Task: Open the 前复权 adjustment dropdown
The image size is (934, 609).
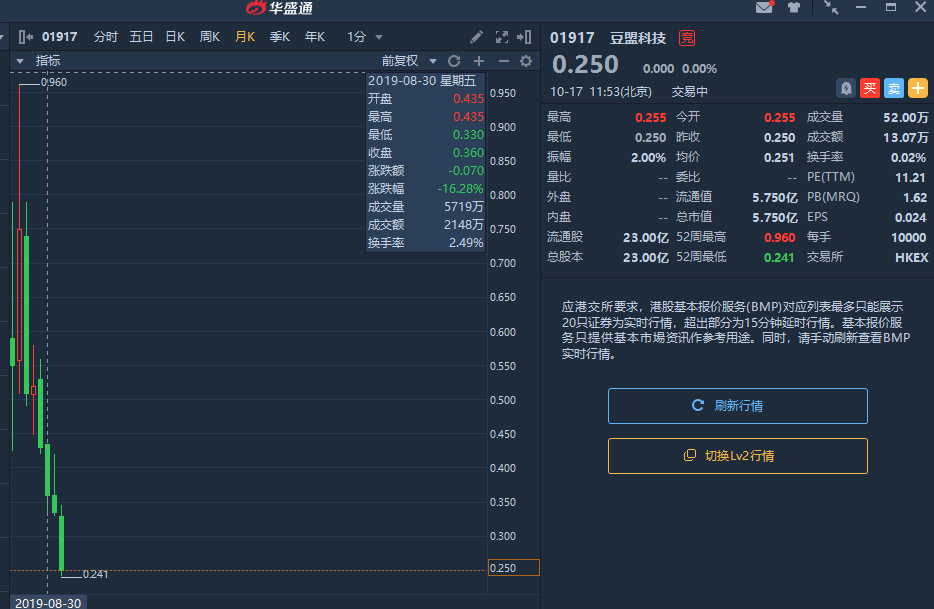Action: click(x=409, y=61)
